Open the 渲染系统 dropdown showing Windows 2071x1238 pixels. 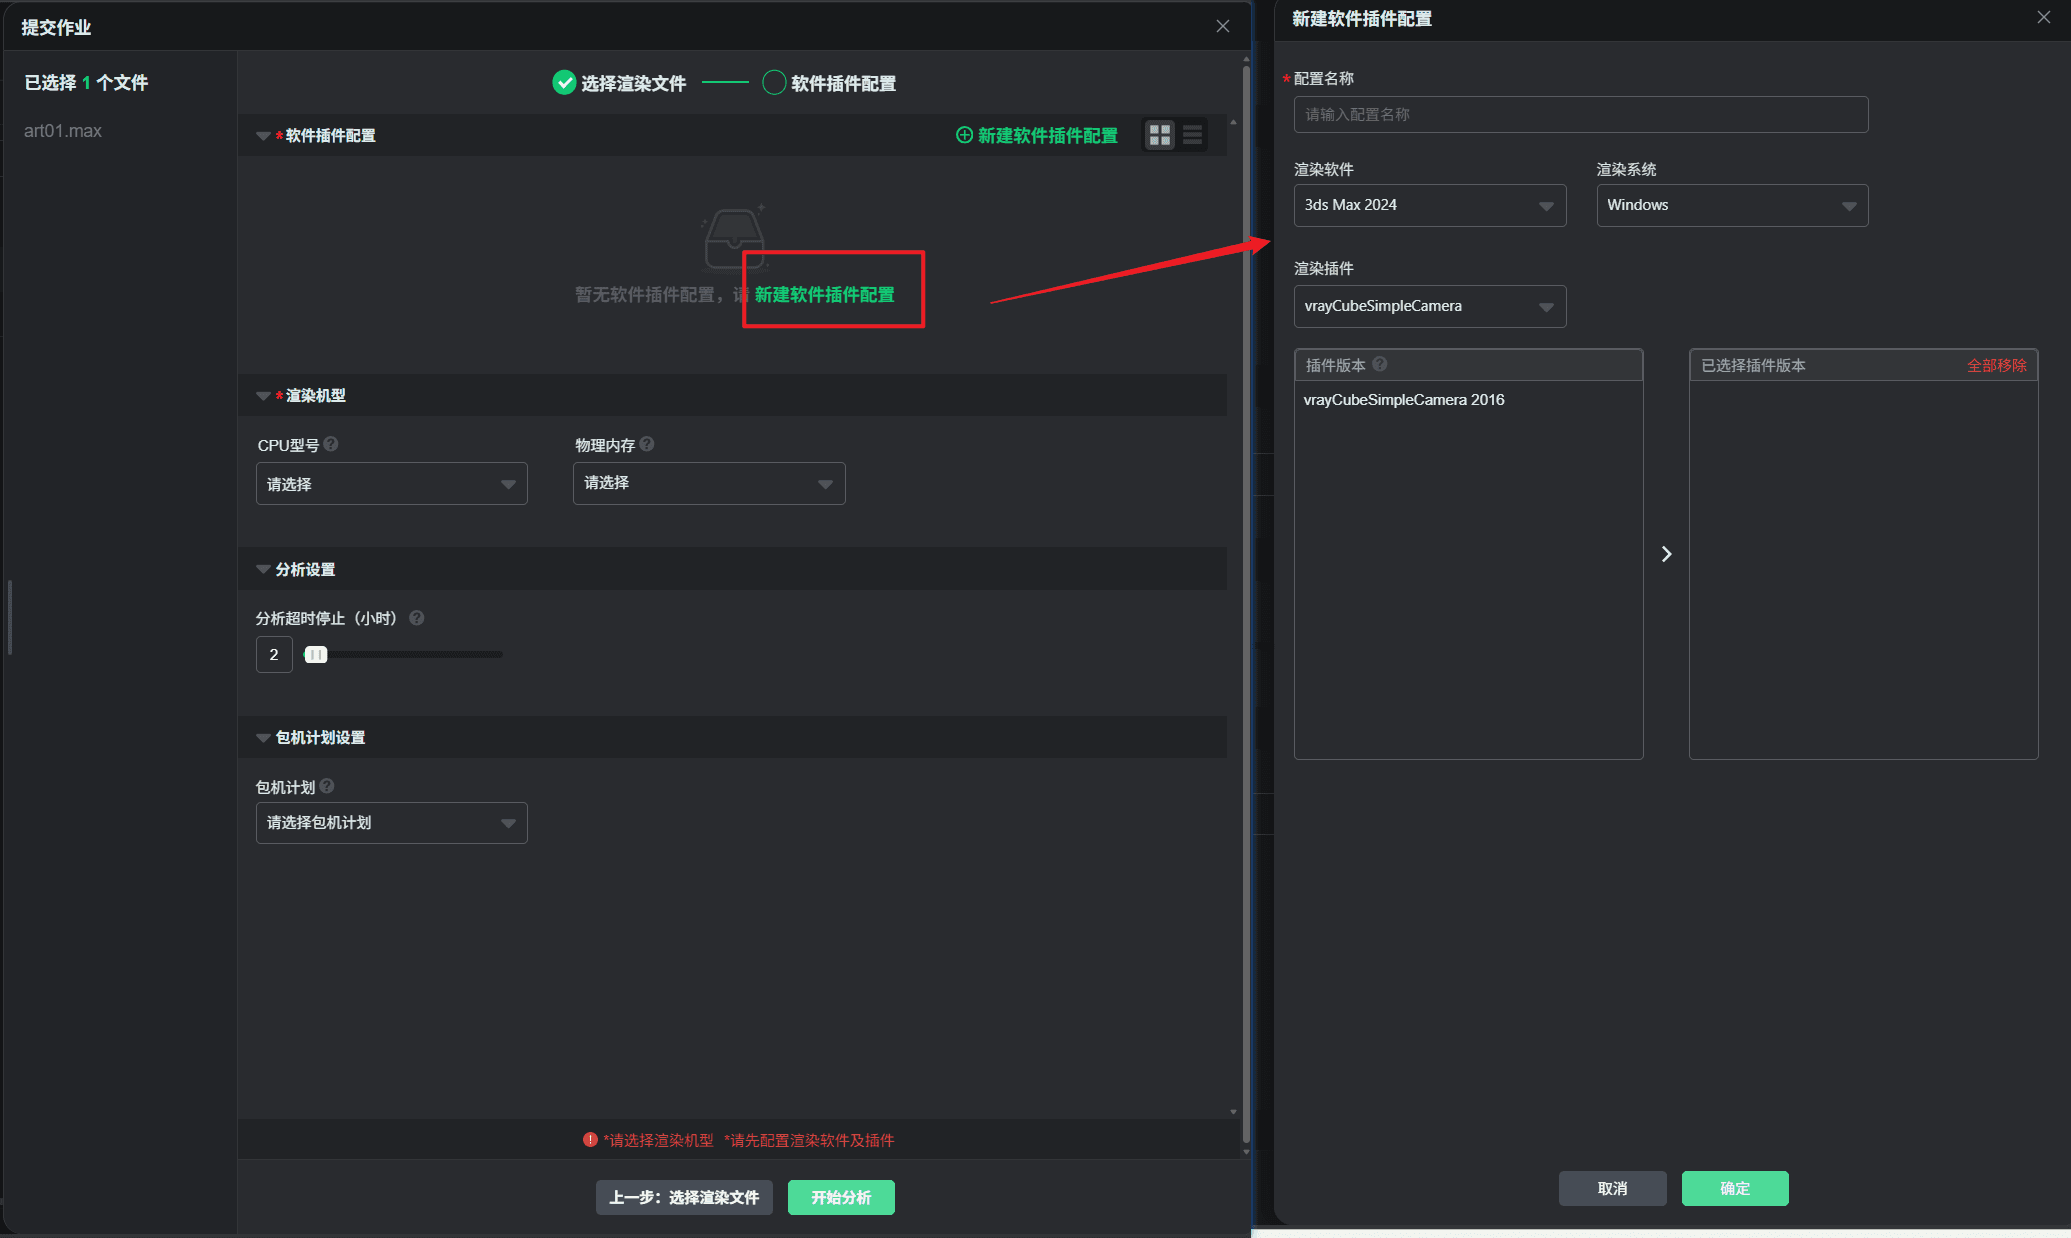coord(1732,205)
